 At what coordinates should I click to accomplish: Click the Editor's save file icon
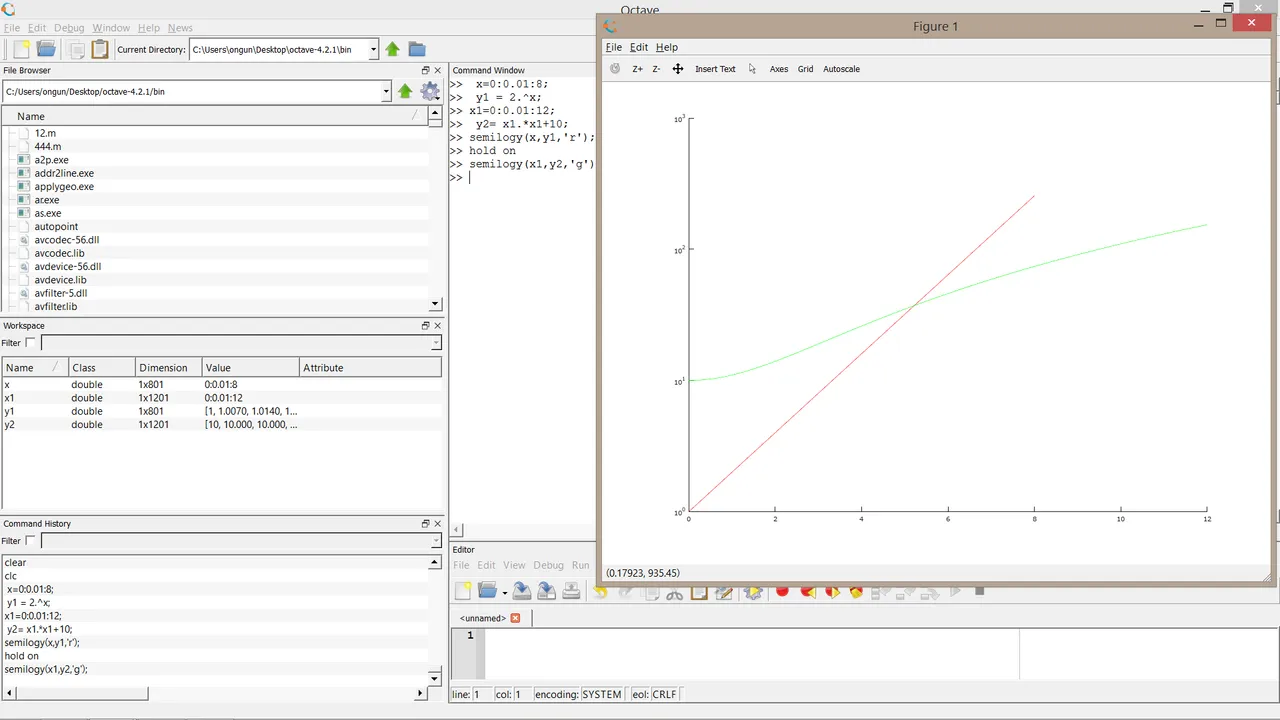(x=522, y=591)
